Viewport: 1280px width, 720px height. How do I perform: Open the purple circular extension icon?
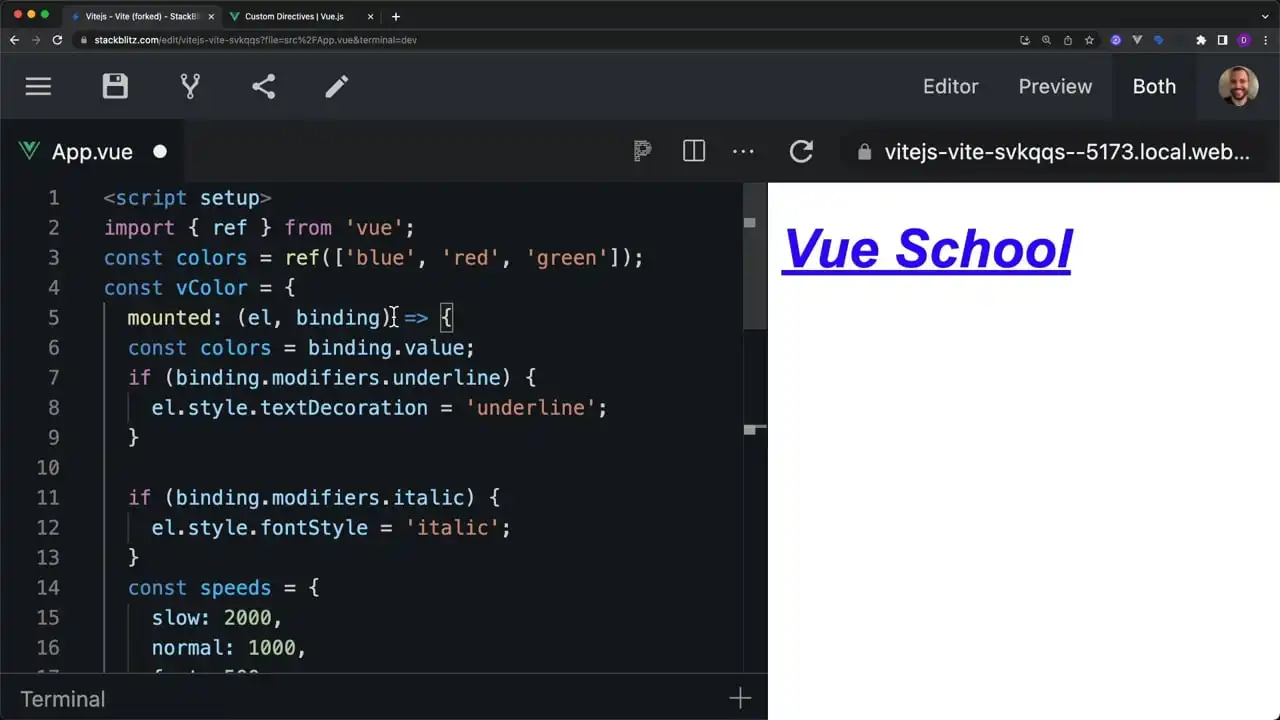coord(1116,40)
